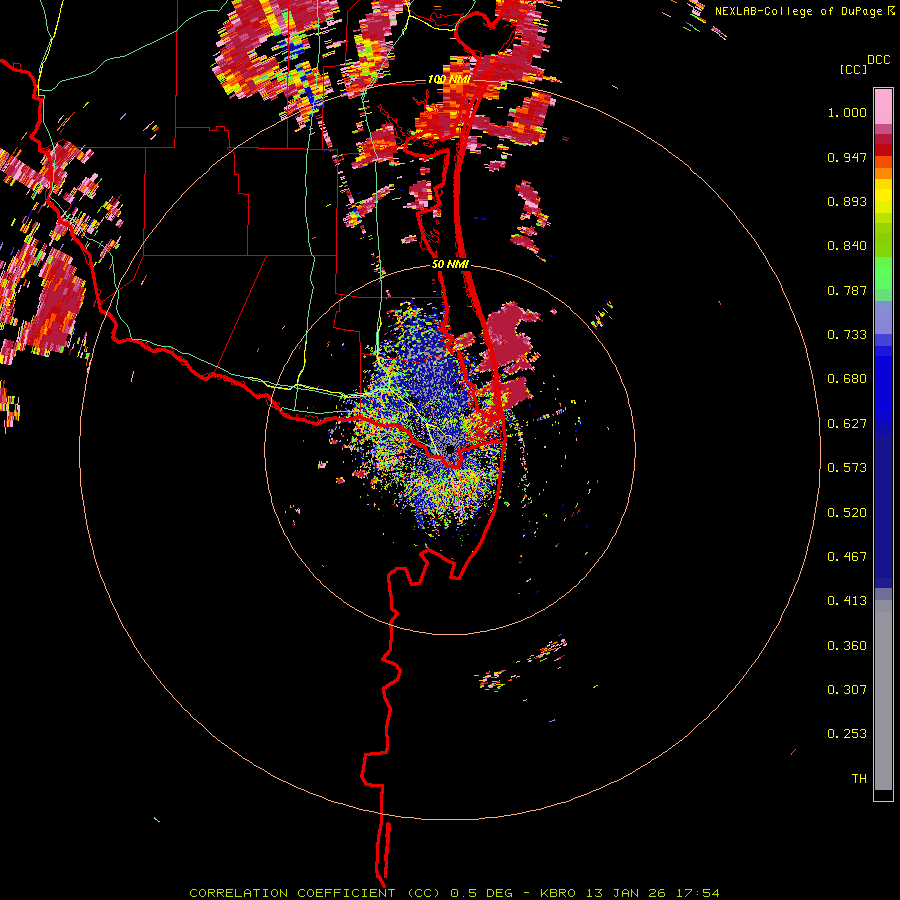Select the 0.947 scale value
The image size is (900, 900).
click(x=847, y=157)
